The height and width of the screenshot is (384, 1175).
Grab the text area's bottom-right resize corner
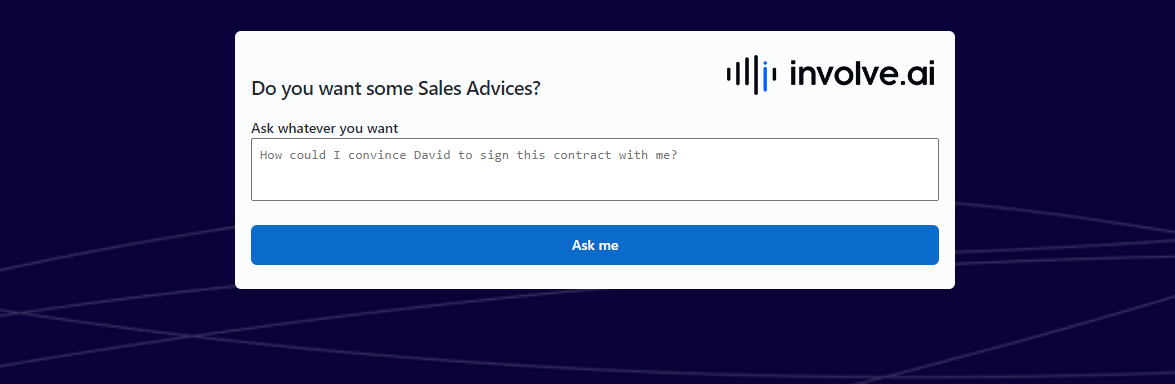pos(934,196)
